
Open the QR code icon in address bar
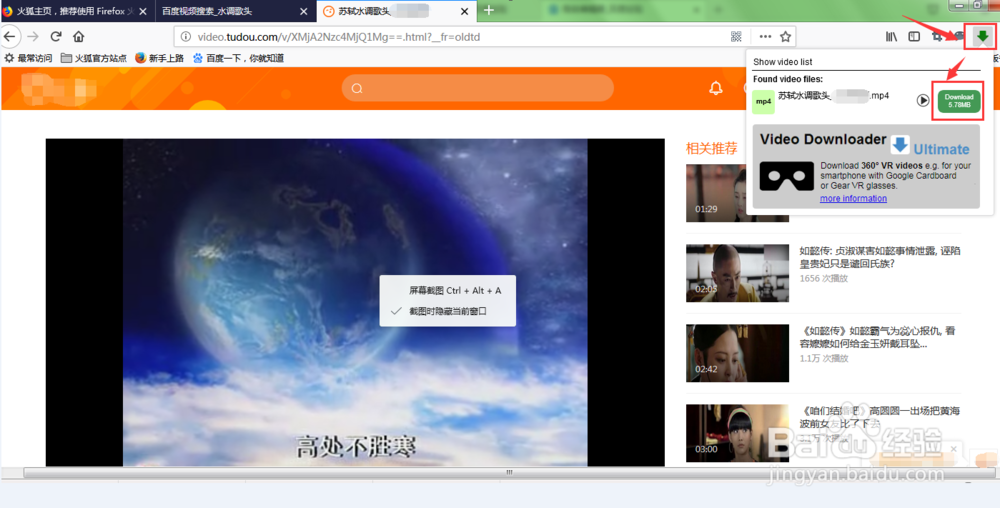(736, 37)
